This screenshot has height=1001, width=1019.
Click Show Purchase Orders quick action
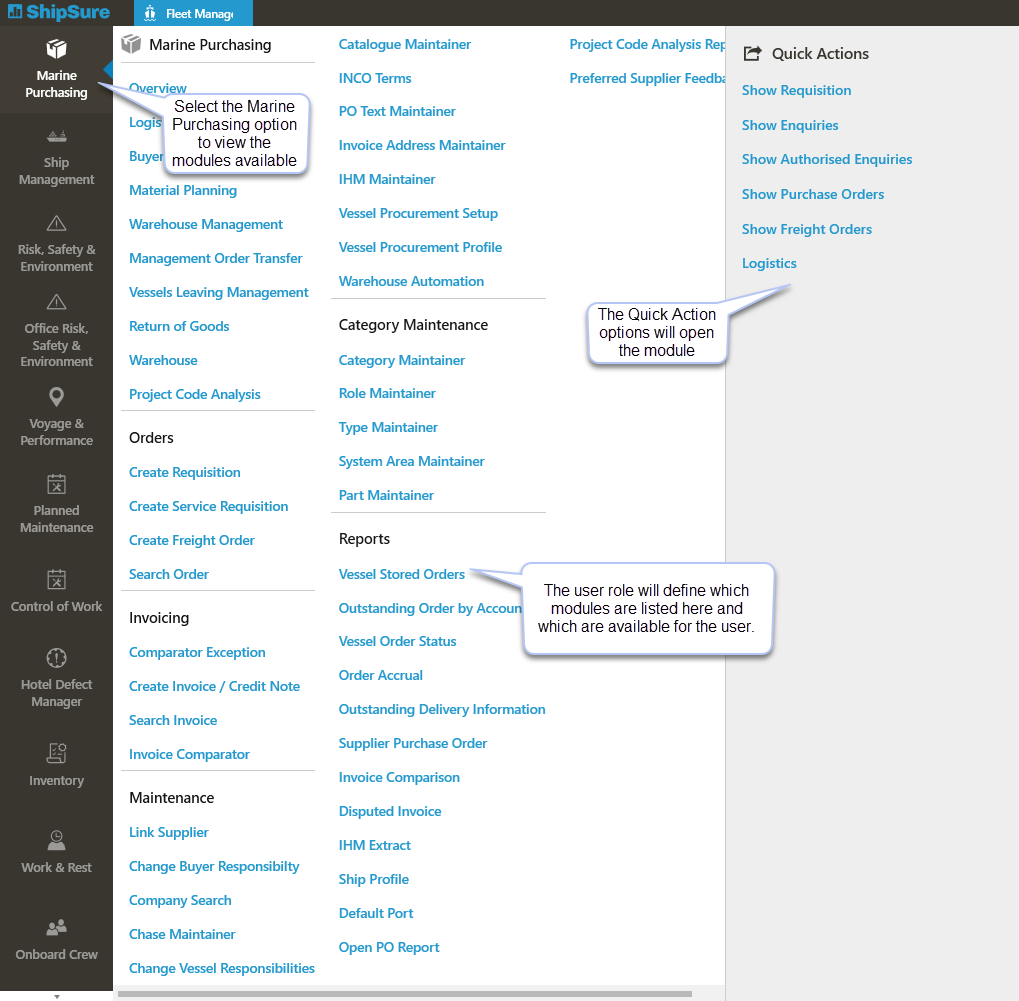812,195
